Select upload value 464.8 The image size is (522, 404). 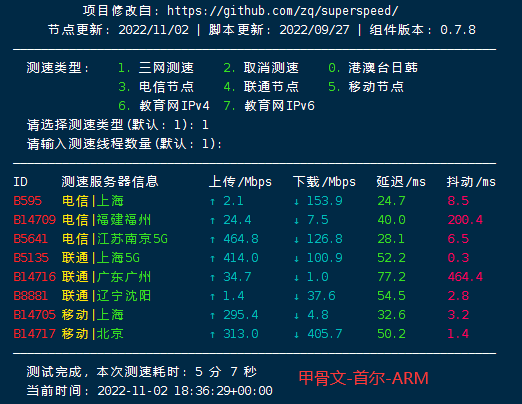tap(241, 239)
